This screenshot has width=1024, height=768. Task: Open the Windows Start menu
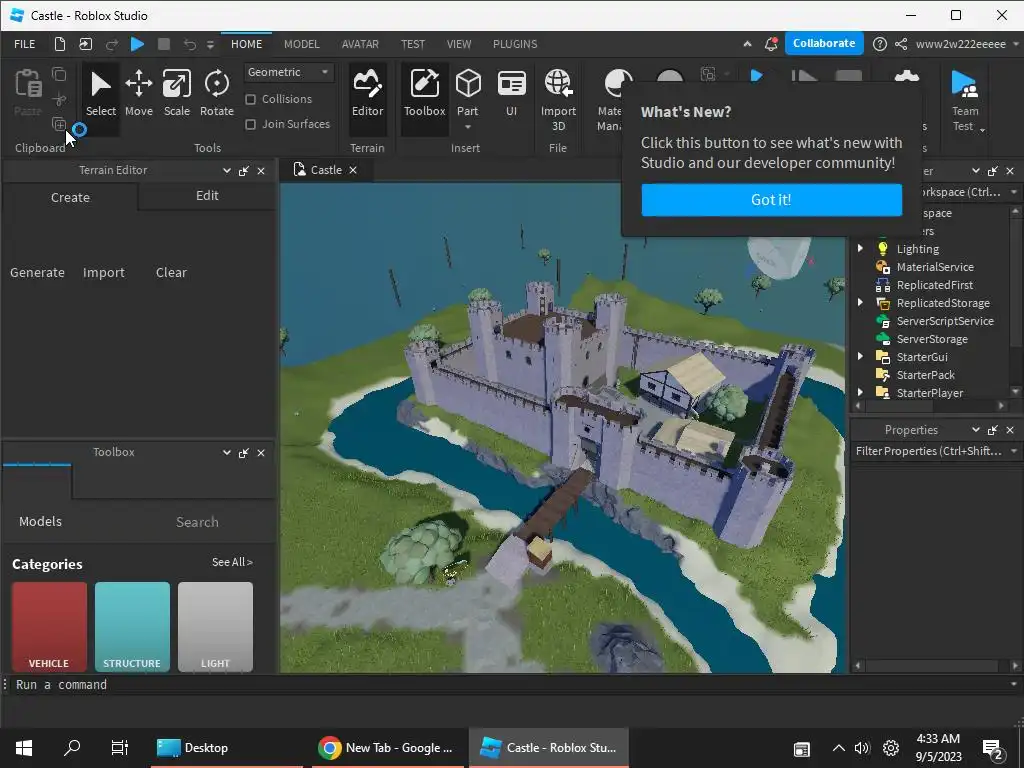[24, 748]
